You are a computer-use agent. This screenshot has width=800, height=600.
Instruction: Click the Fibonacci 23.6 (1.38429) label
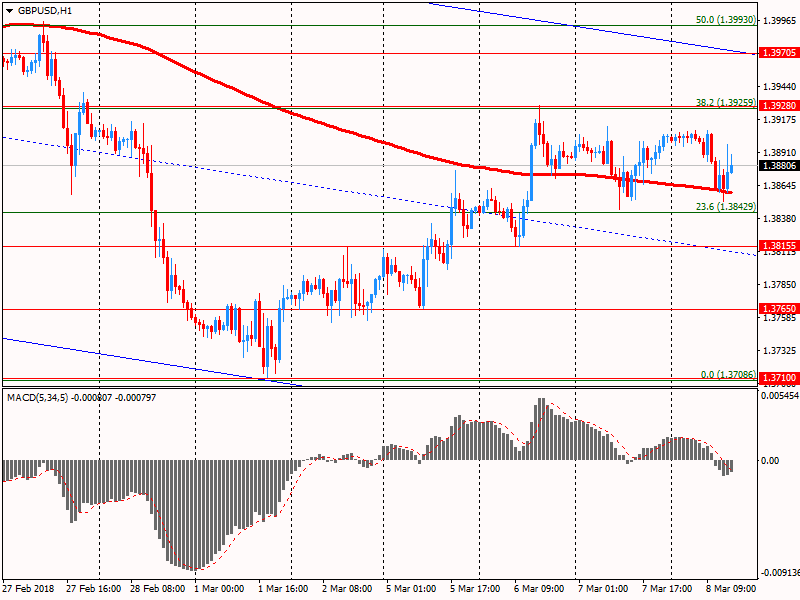[726, 207]
